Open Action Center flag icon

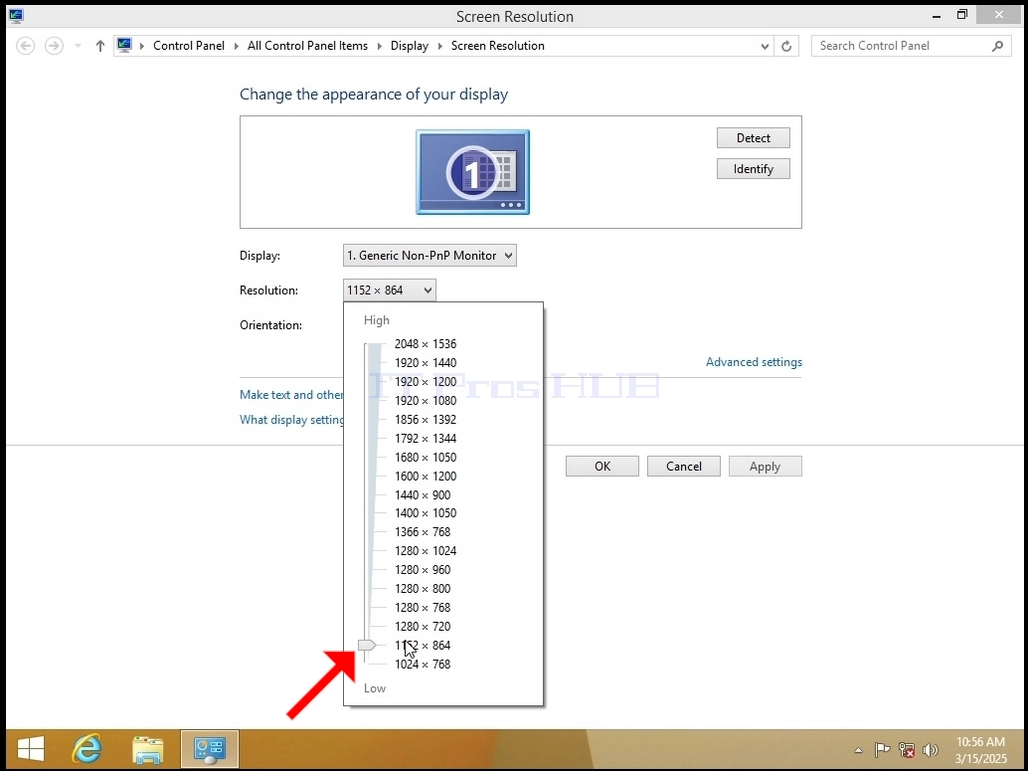click(882, 749)
